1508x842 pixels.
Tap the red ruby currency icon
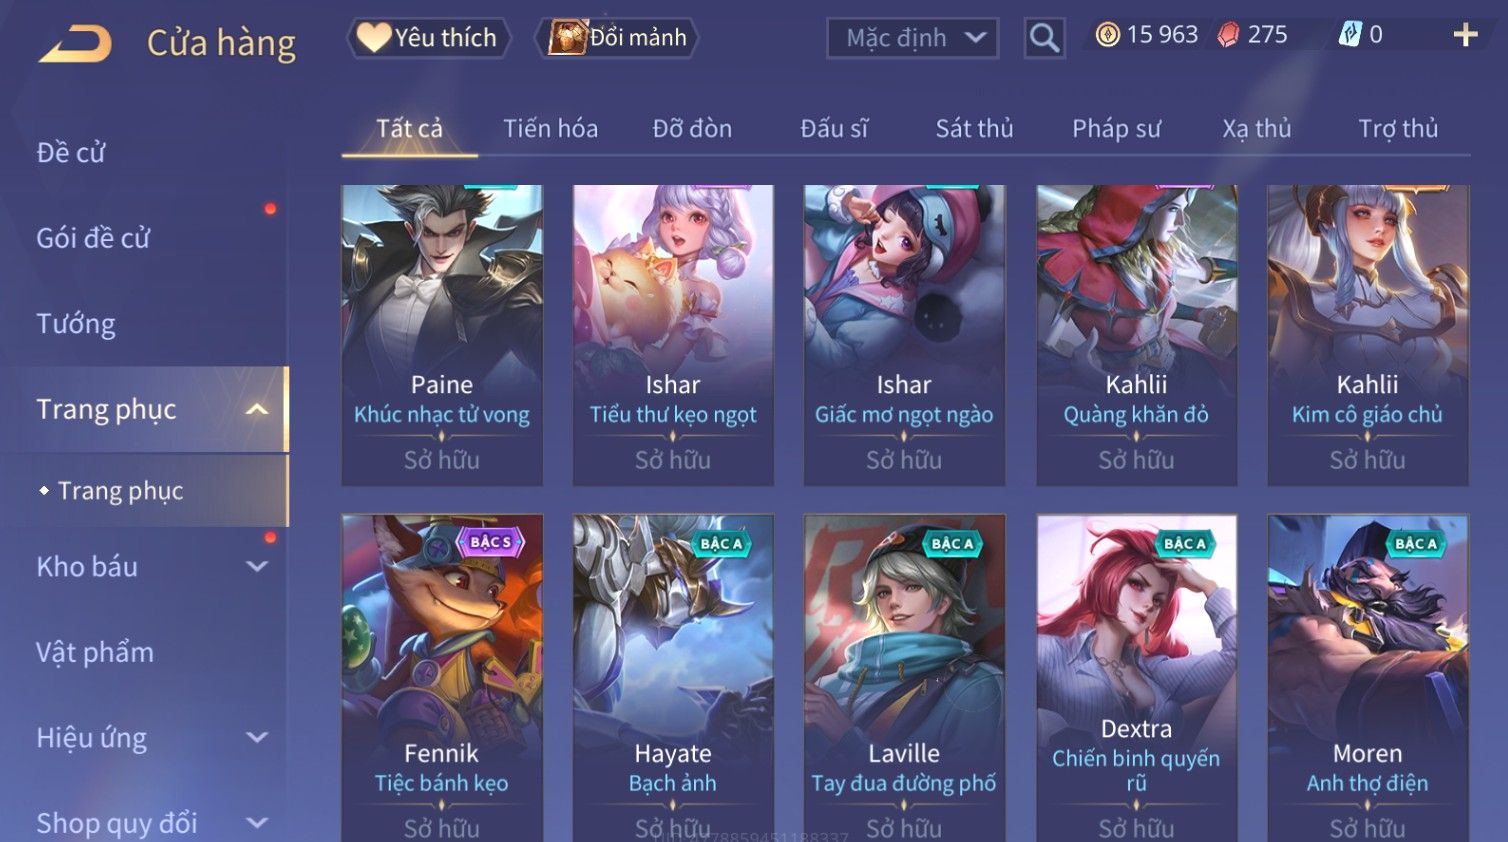pyautogui.click(x=1228, y=35)
